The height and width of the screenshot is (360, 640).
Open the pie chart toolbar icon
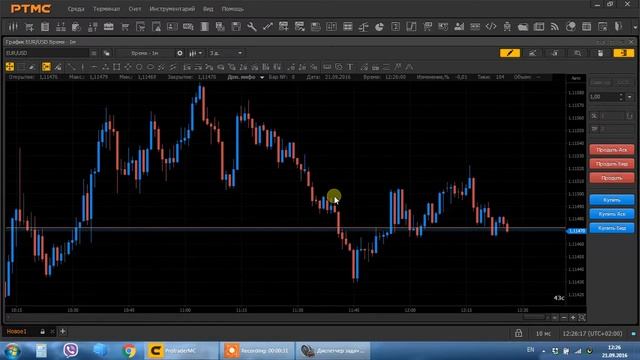click(x=379, y=27)
